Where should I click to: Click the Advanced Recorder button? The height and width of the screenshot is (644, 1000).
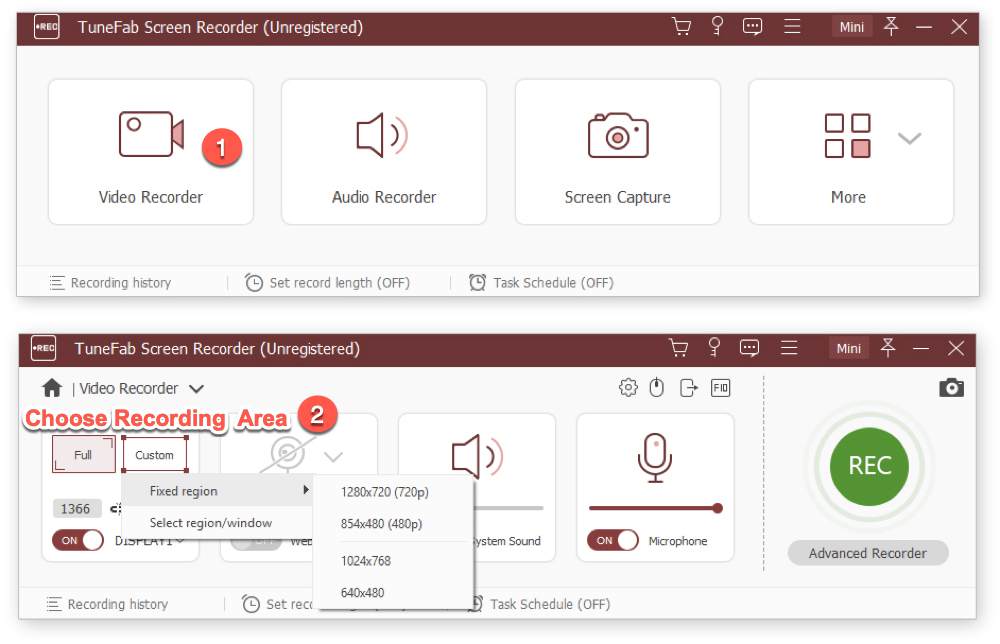(x=867, y=553)
